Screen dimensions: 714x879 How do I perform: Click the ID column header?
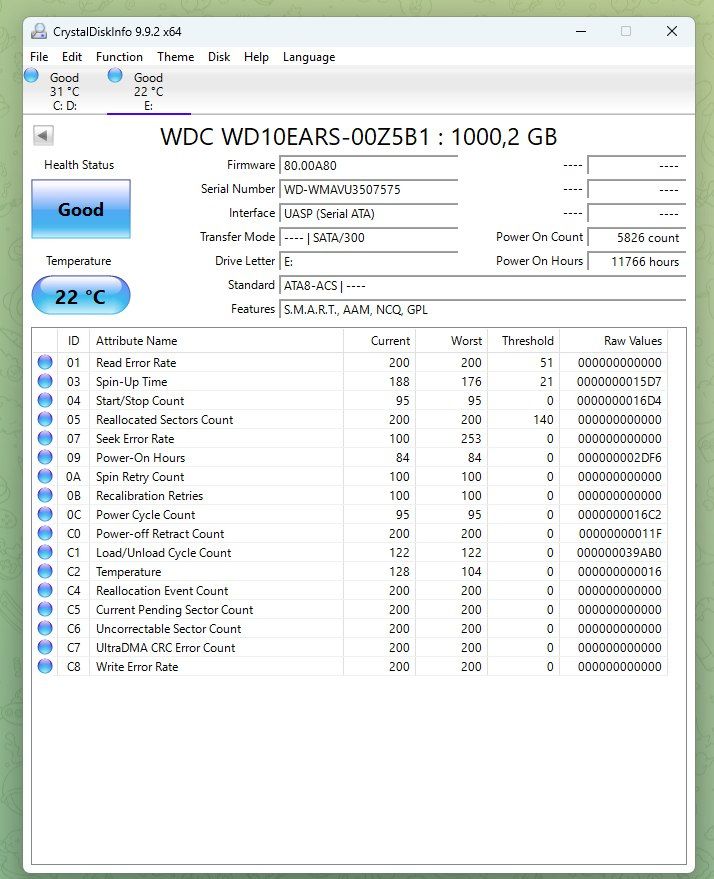[73, 341]
